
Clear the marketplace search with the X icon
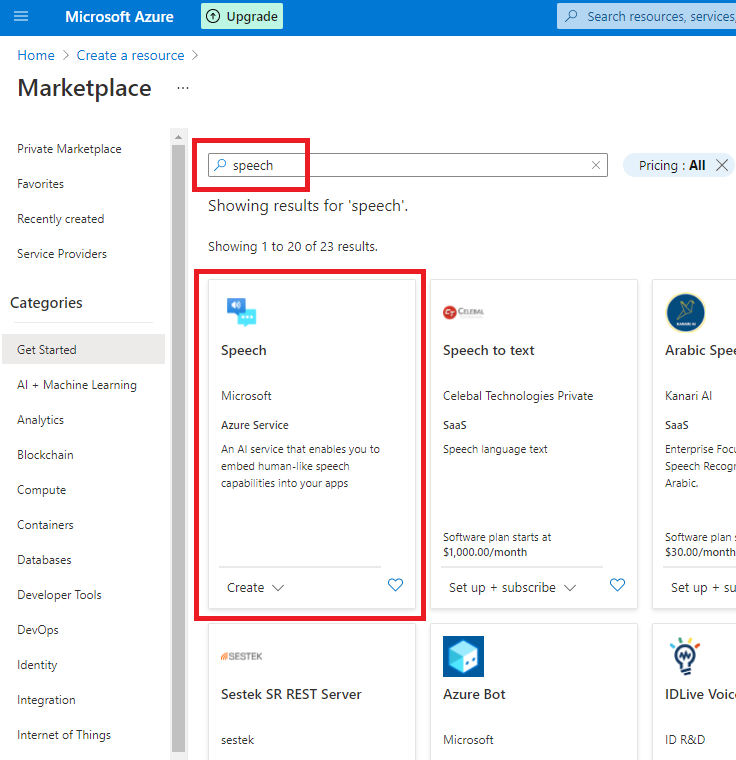pyautogui.click(x=596, y=166)
